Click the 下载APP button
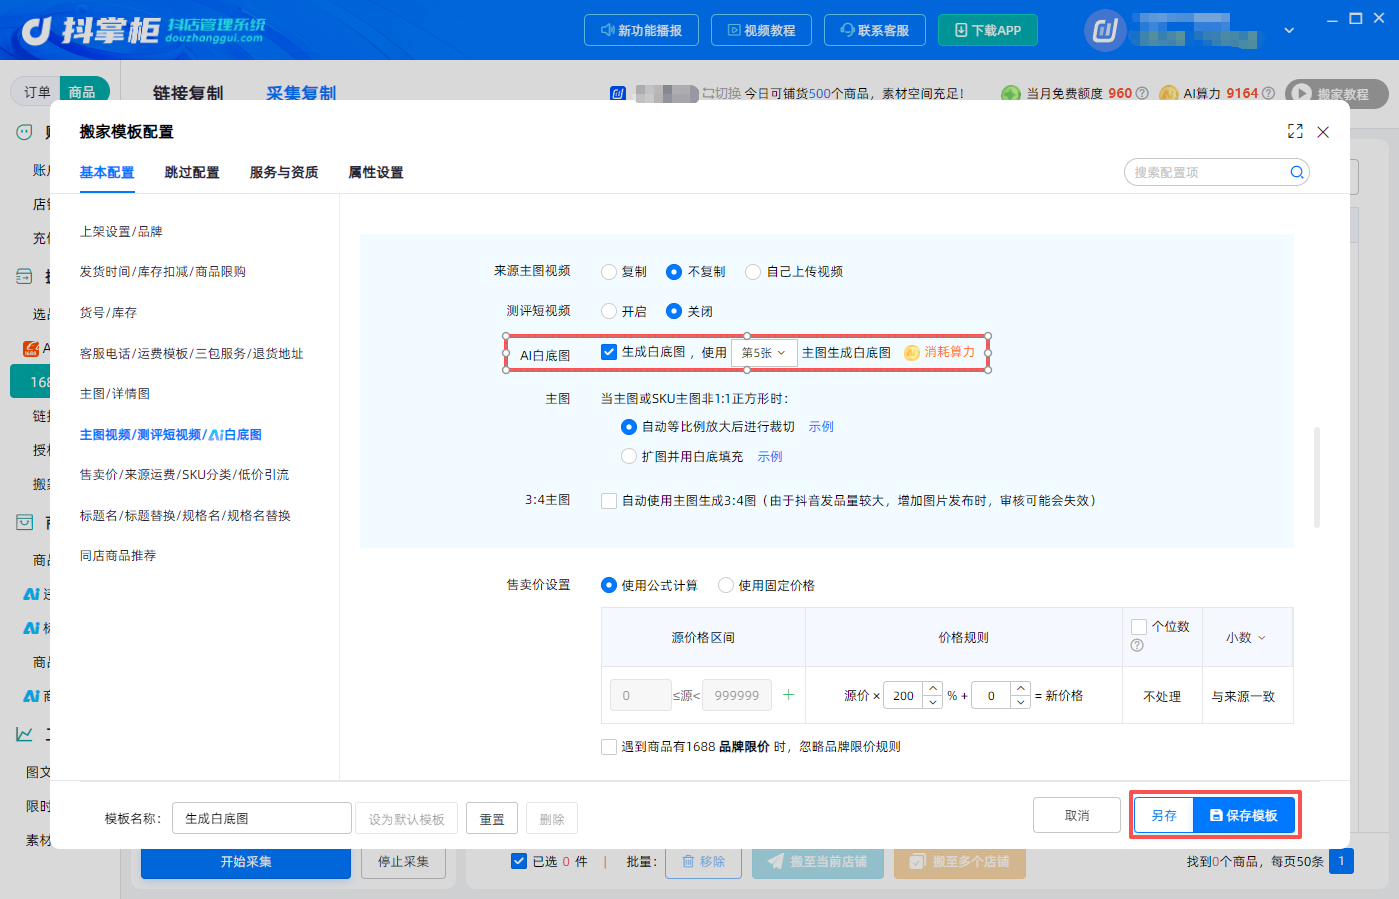1399x899 pixels. [988, 30]
